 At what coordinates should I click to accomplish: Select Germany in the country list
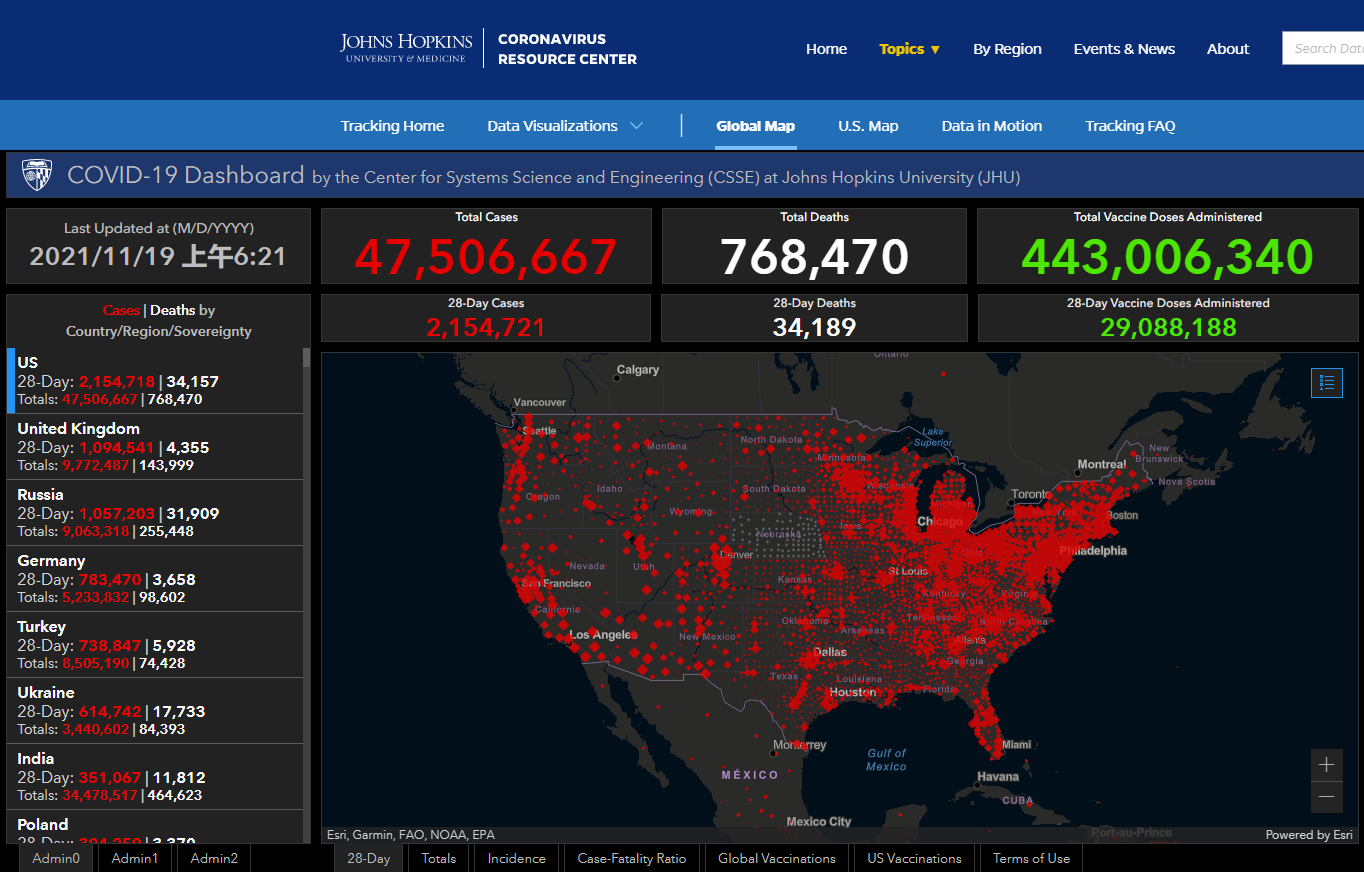click(155, 579)
